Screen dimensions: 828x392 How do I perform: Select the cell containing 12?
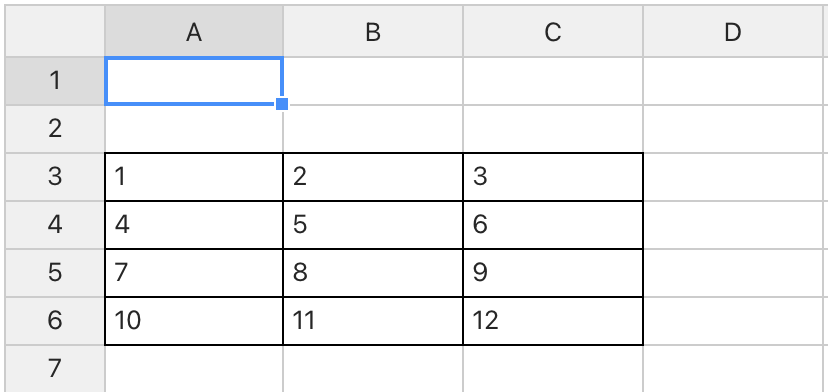point(553,321)
